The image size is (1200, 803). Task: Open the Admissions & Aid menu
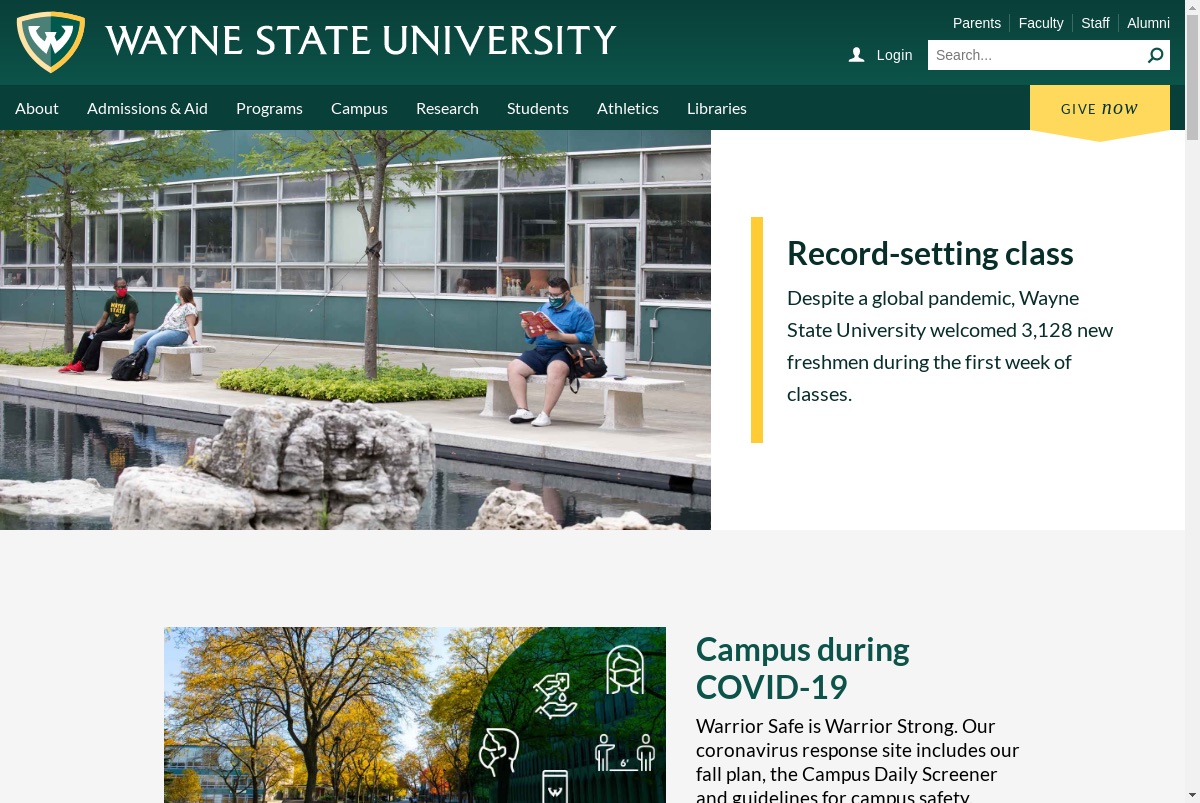(147, 108)
